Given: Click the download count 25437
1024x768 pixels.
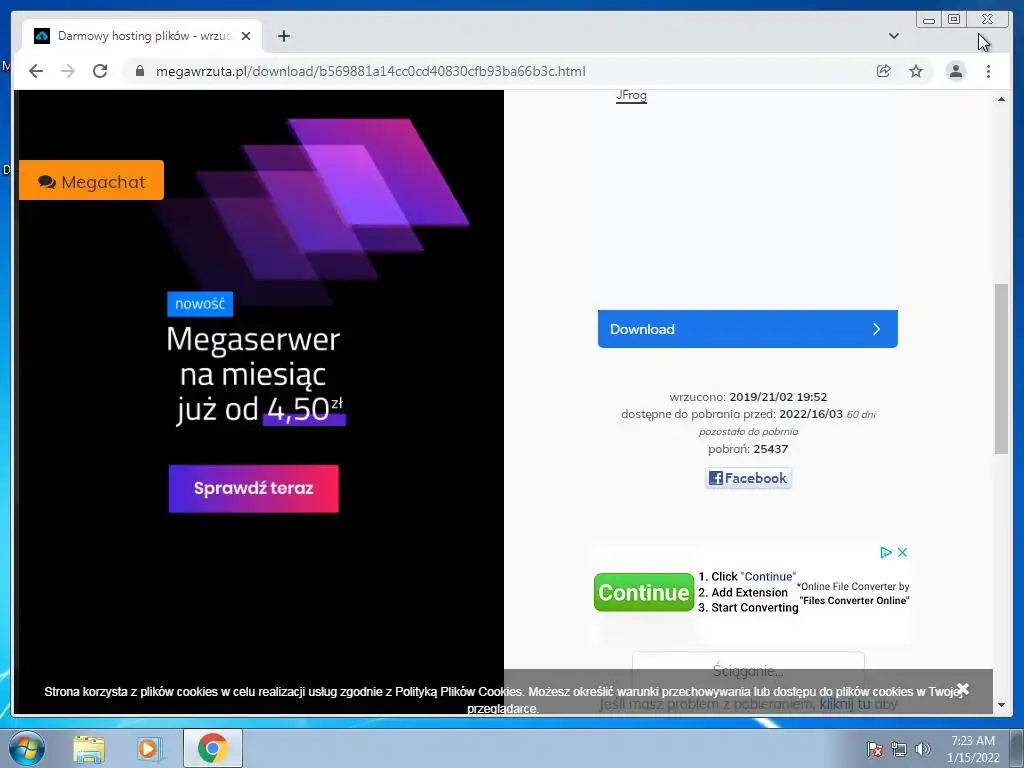Looking at the screenshot, I should 771,449.
